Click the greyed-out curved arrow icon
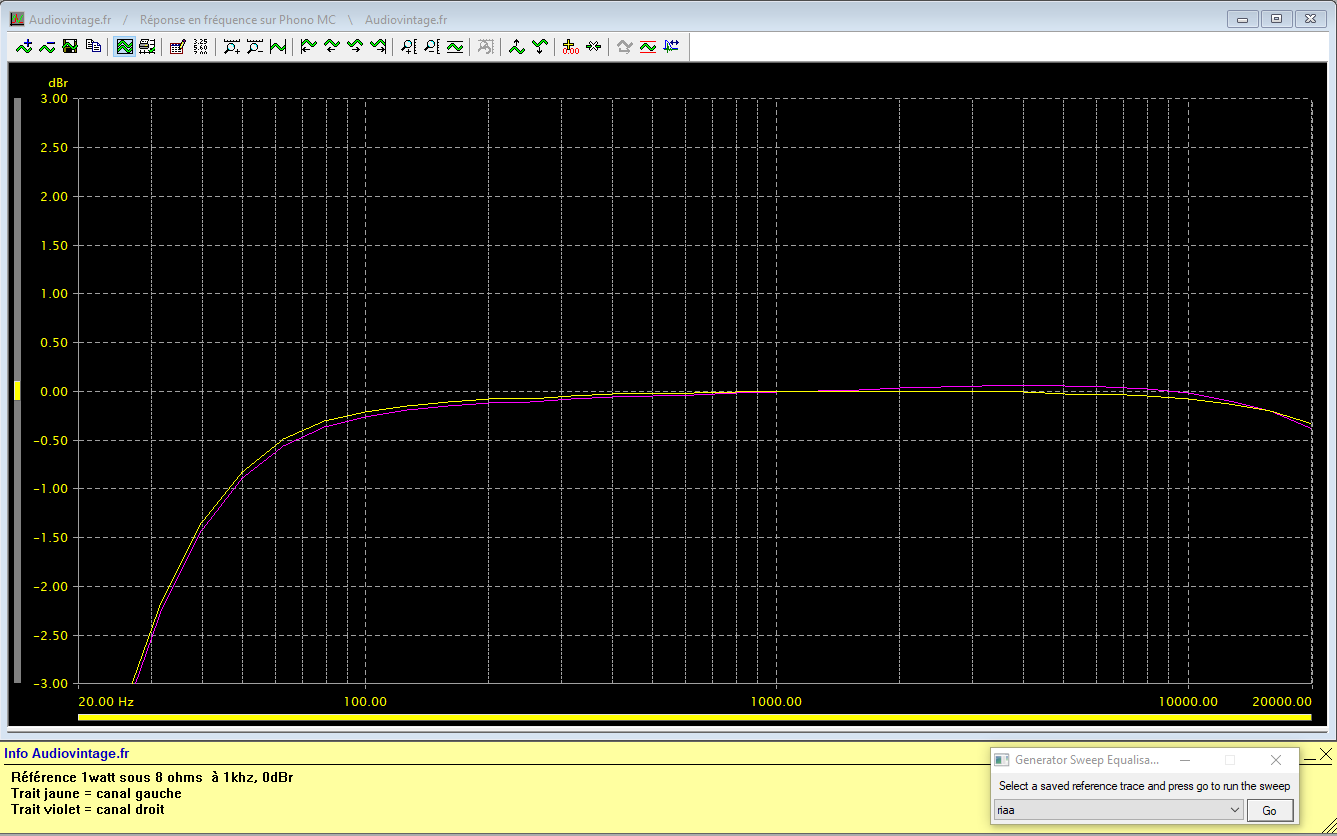 click(625, 46)
